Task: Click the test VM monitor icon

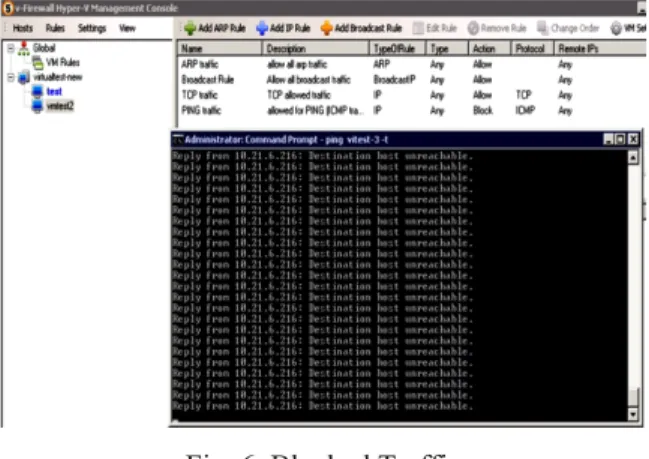Action: tap(37, 91)
